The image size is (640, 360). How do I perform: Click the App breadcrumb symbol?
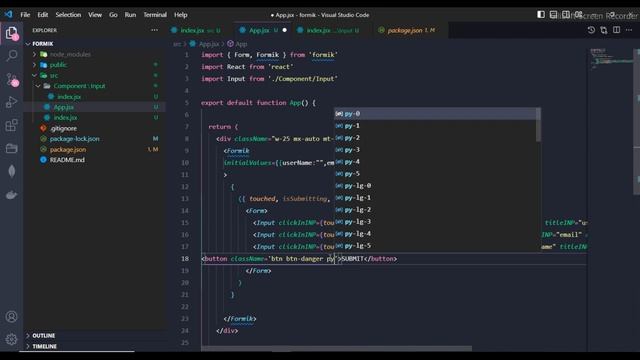point(237,44)
